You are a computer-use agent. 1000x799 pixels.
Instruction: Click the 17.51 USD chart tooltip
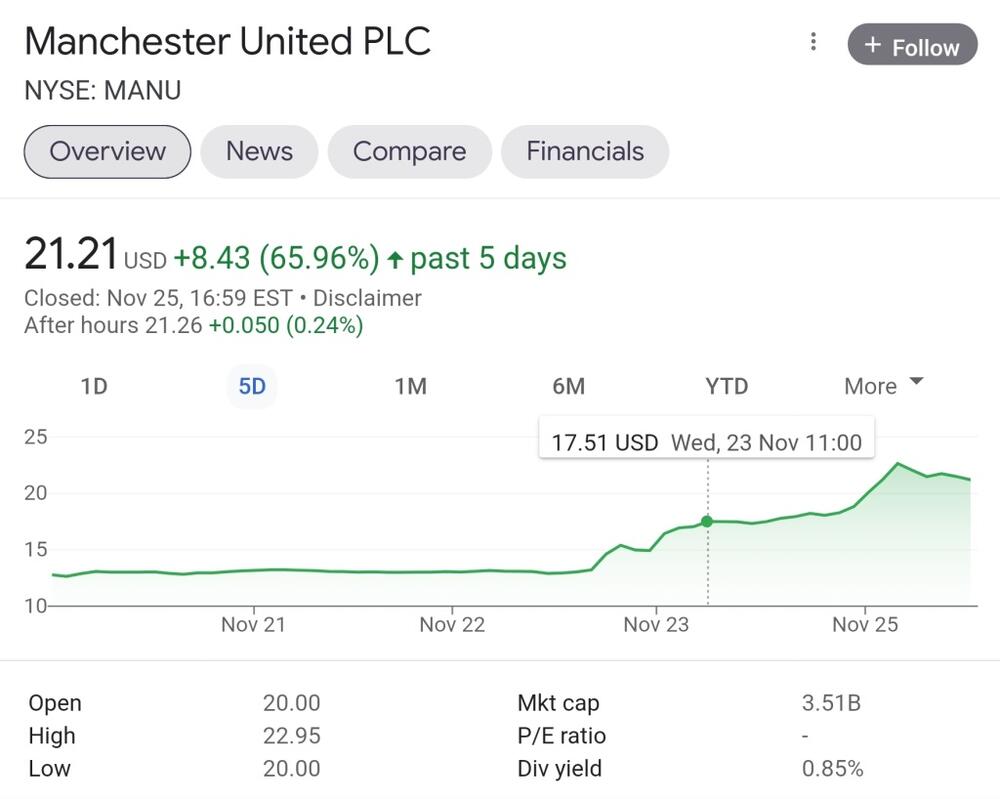pyautogui.click(x=706, y=442)
